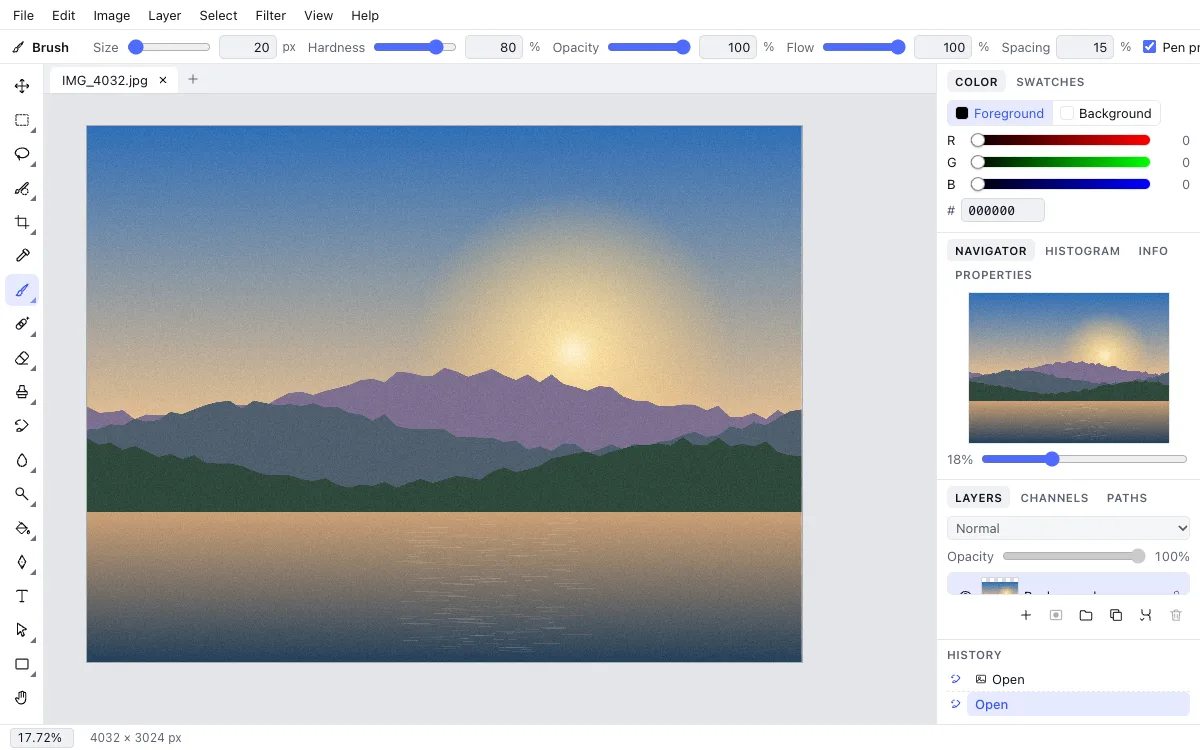Select the Hand tool
Viewport: 1200px width, 750px height.
(22, 698)
